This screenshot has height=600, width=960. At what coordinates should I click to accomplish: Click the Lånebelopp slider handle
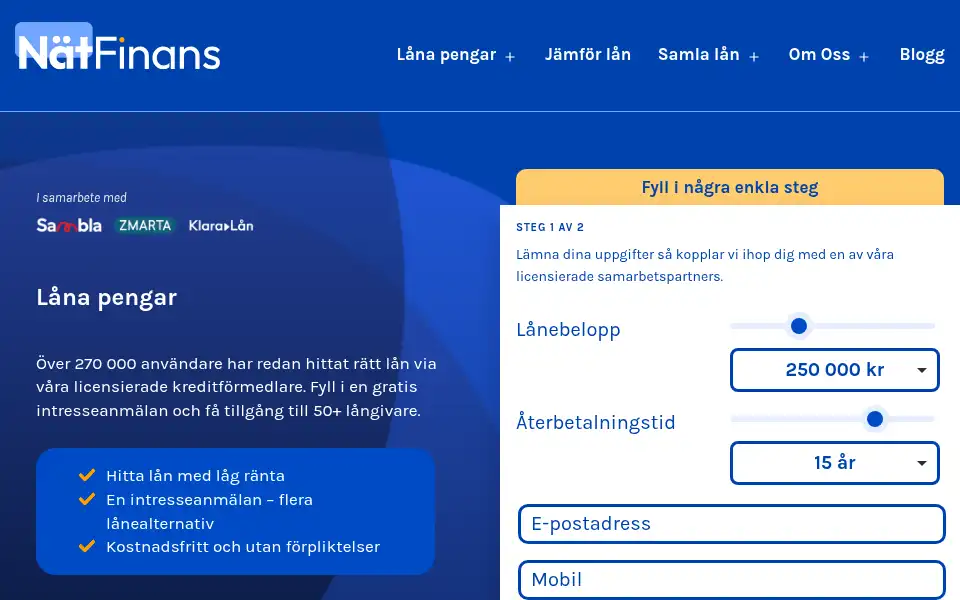click(798, 326)
